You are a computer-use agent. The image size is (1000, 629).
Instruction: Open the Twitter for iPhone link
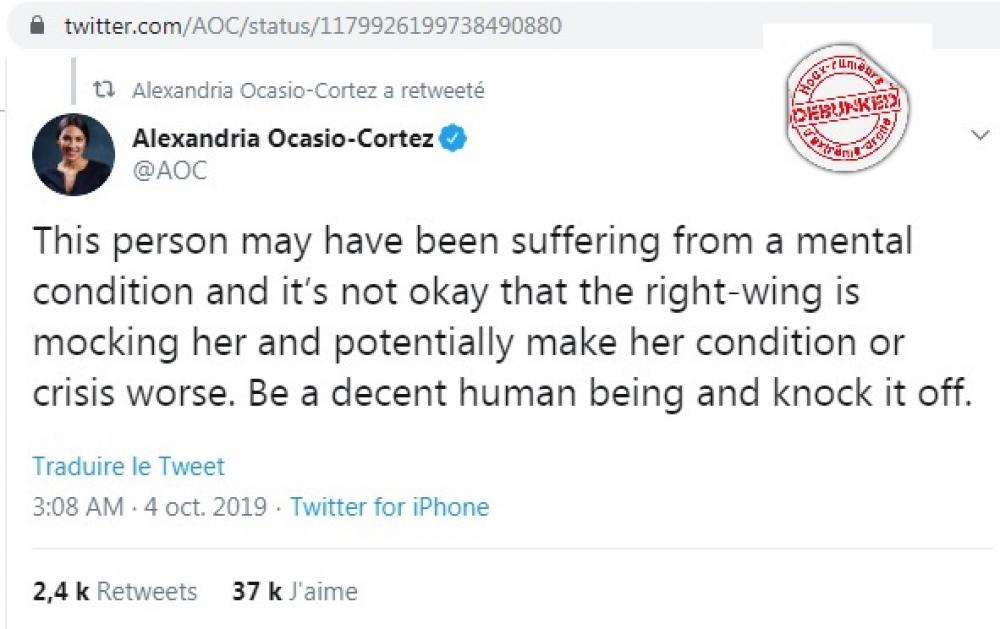[x=390, y=507]
